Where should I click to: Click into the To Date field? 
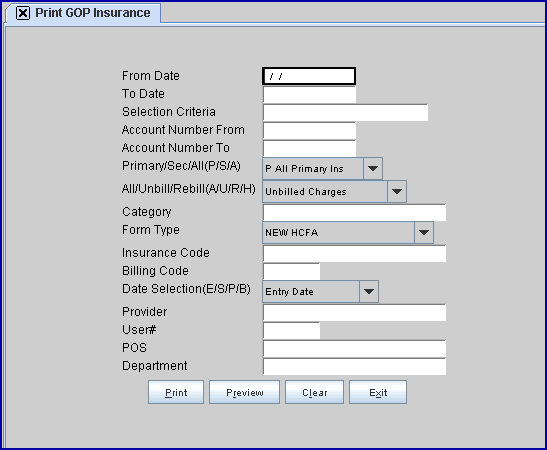point(309,94)
